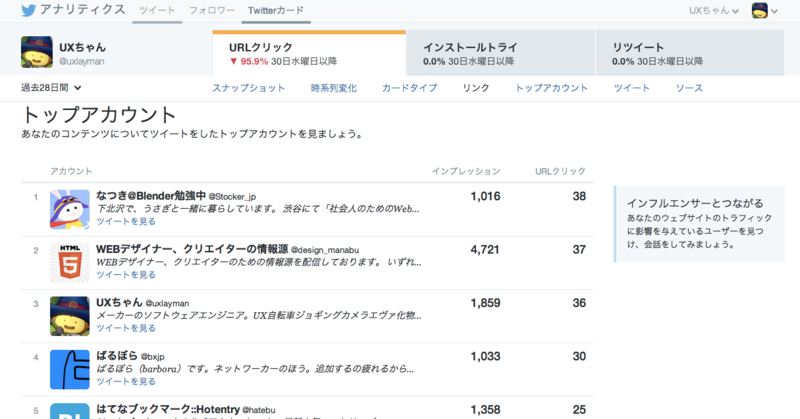Expand the UXちゃん account dropdown in header
This screenshot has height=419, width=800.
click(714, 10)
